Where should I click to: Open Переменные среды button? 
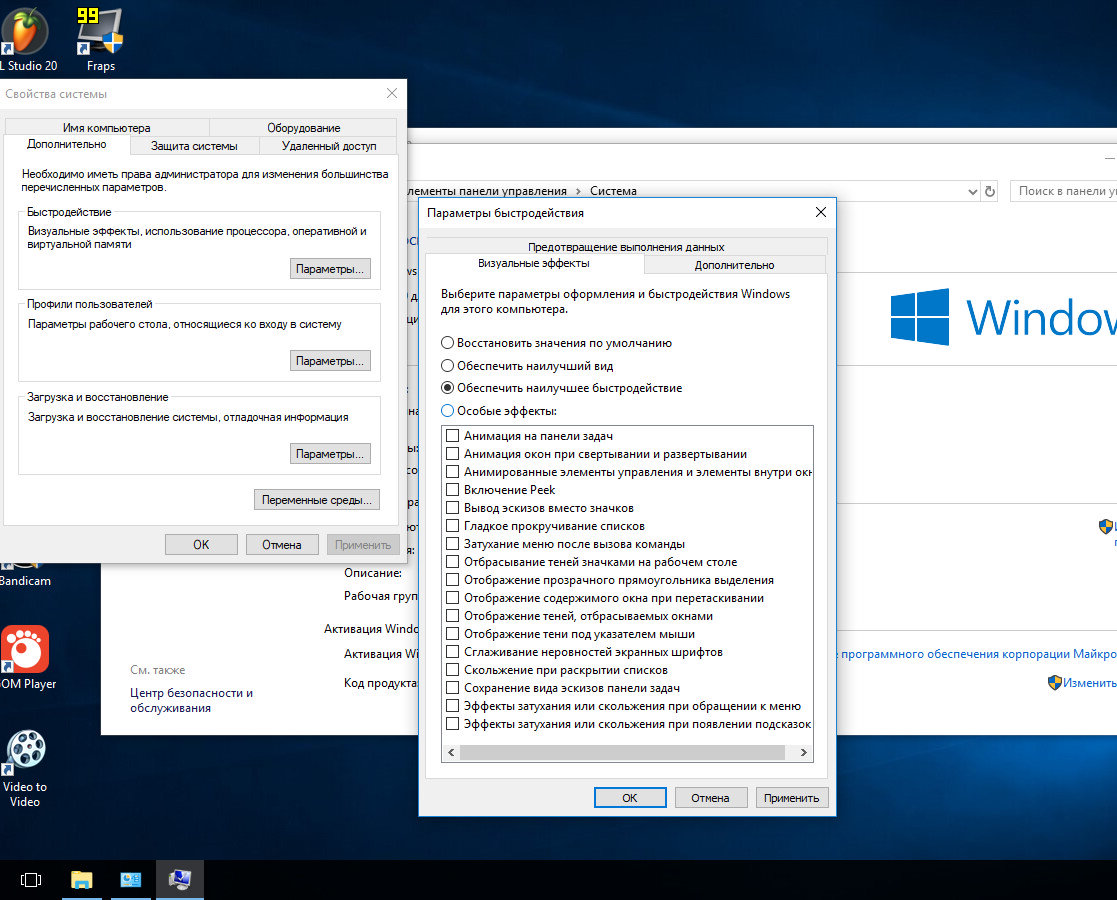[x=316, y=500]
